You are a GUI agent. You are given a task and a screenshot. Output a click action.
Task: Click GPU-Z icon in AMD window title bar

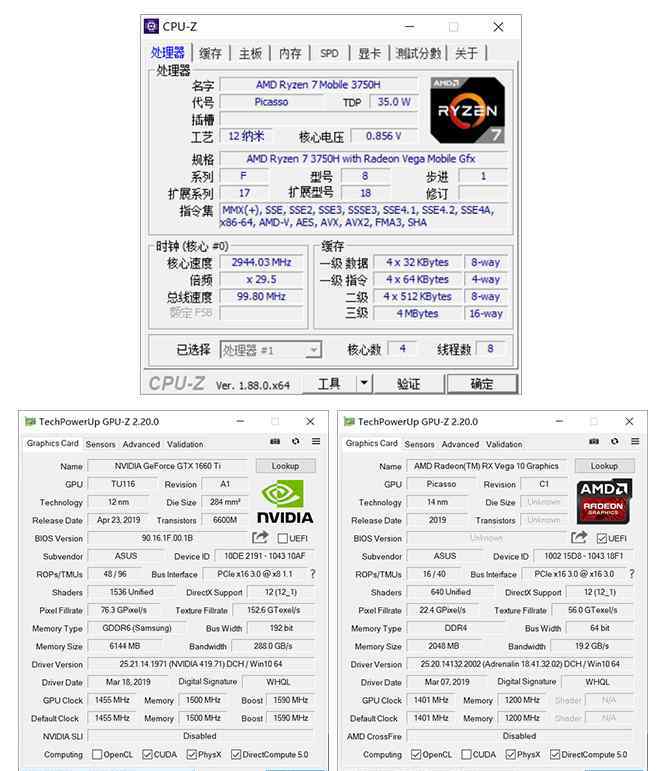point(349,421)
